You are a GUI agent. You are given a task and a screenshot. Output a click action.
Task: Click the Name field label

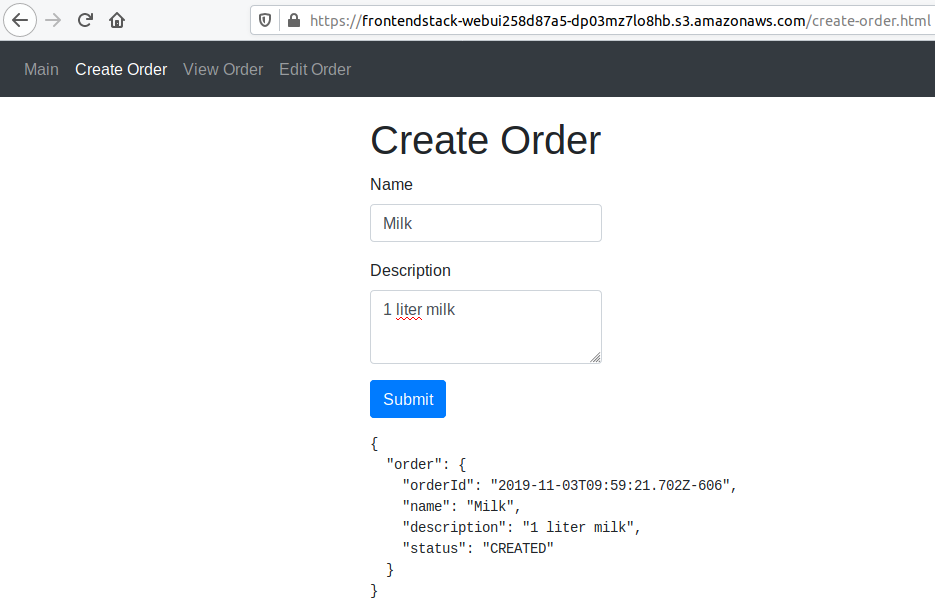pyautogui.click(x=391, y=184)
